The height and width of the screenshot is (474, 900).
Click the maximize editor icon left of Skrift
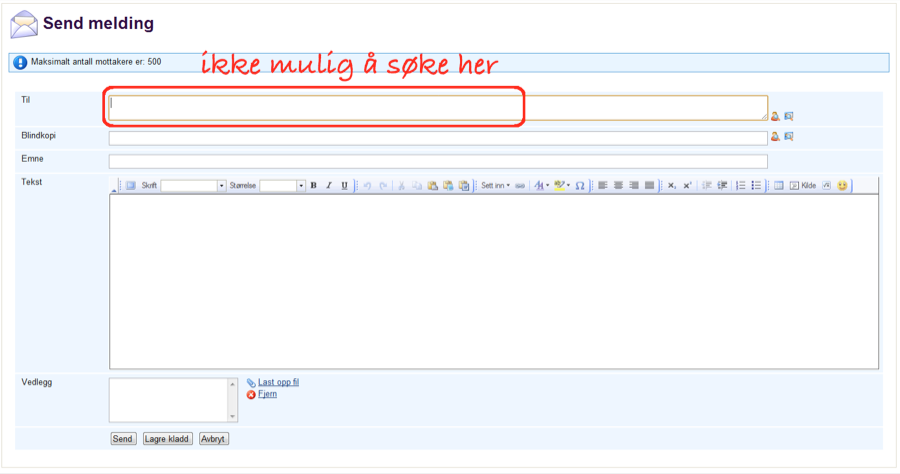point(131,185)
